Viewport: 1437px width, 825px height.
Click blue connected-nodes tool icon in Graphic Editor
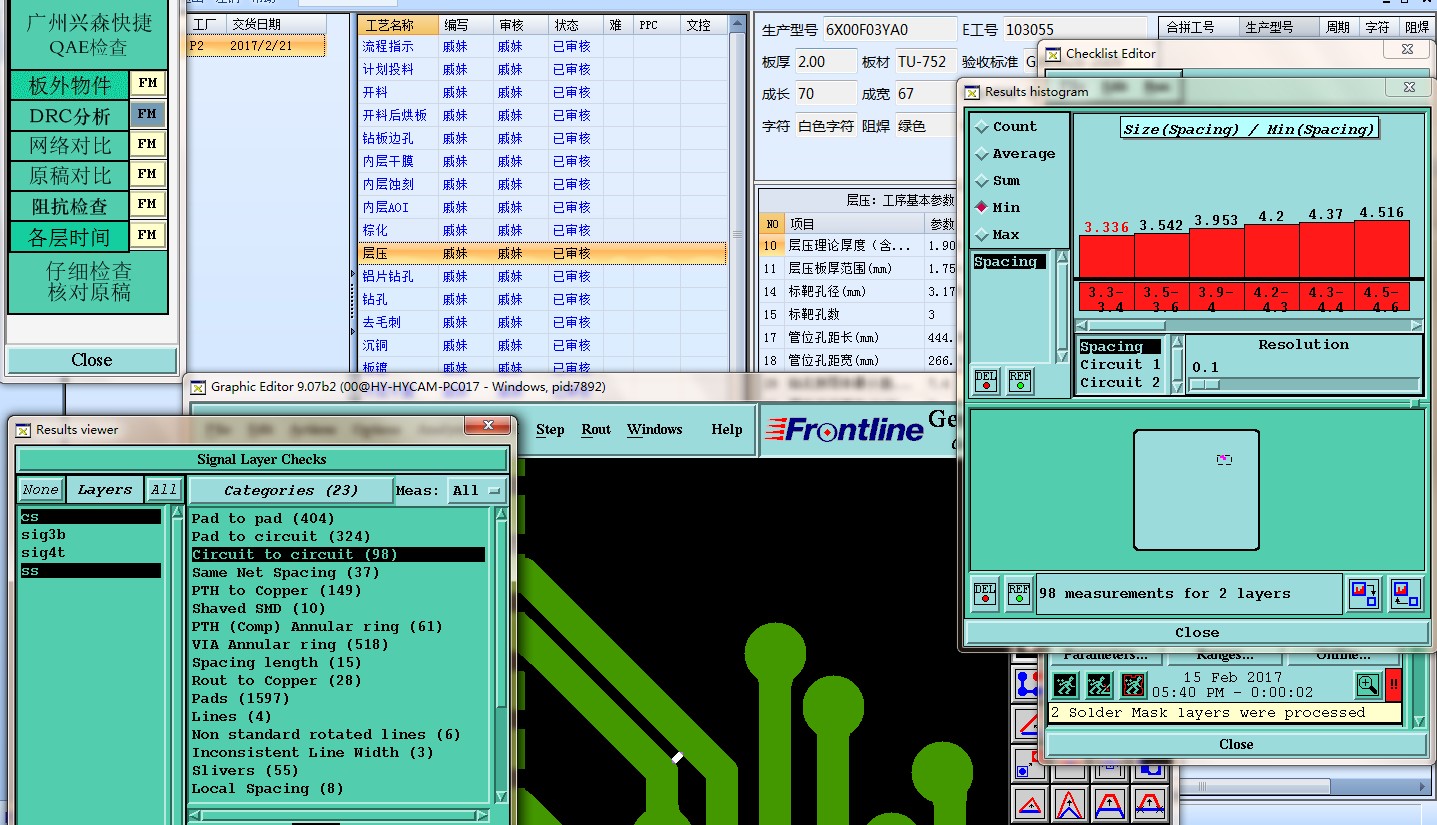(x=1027, y=685)
